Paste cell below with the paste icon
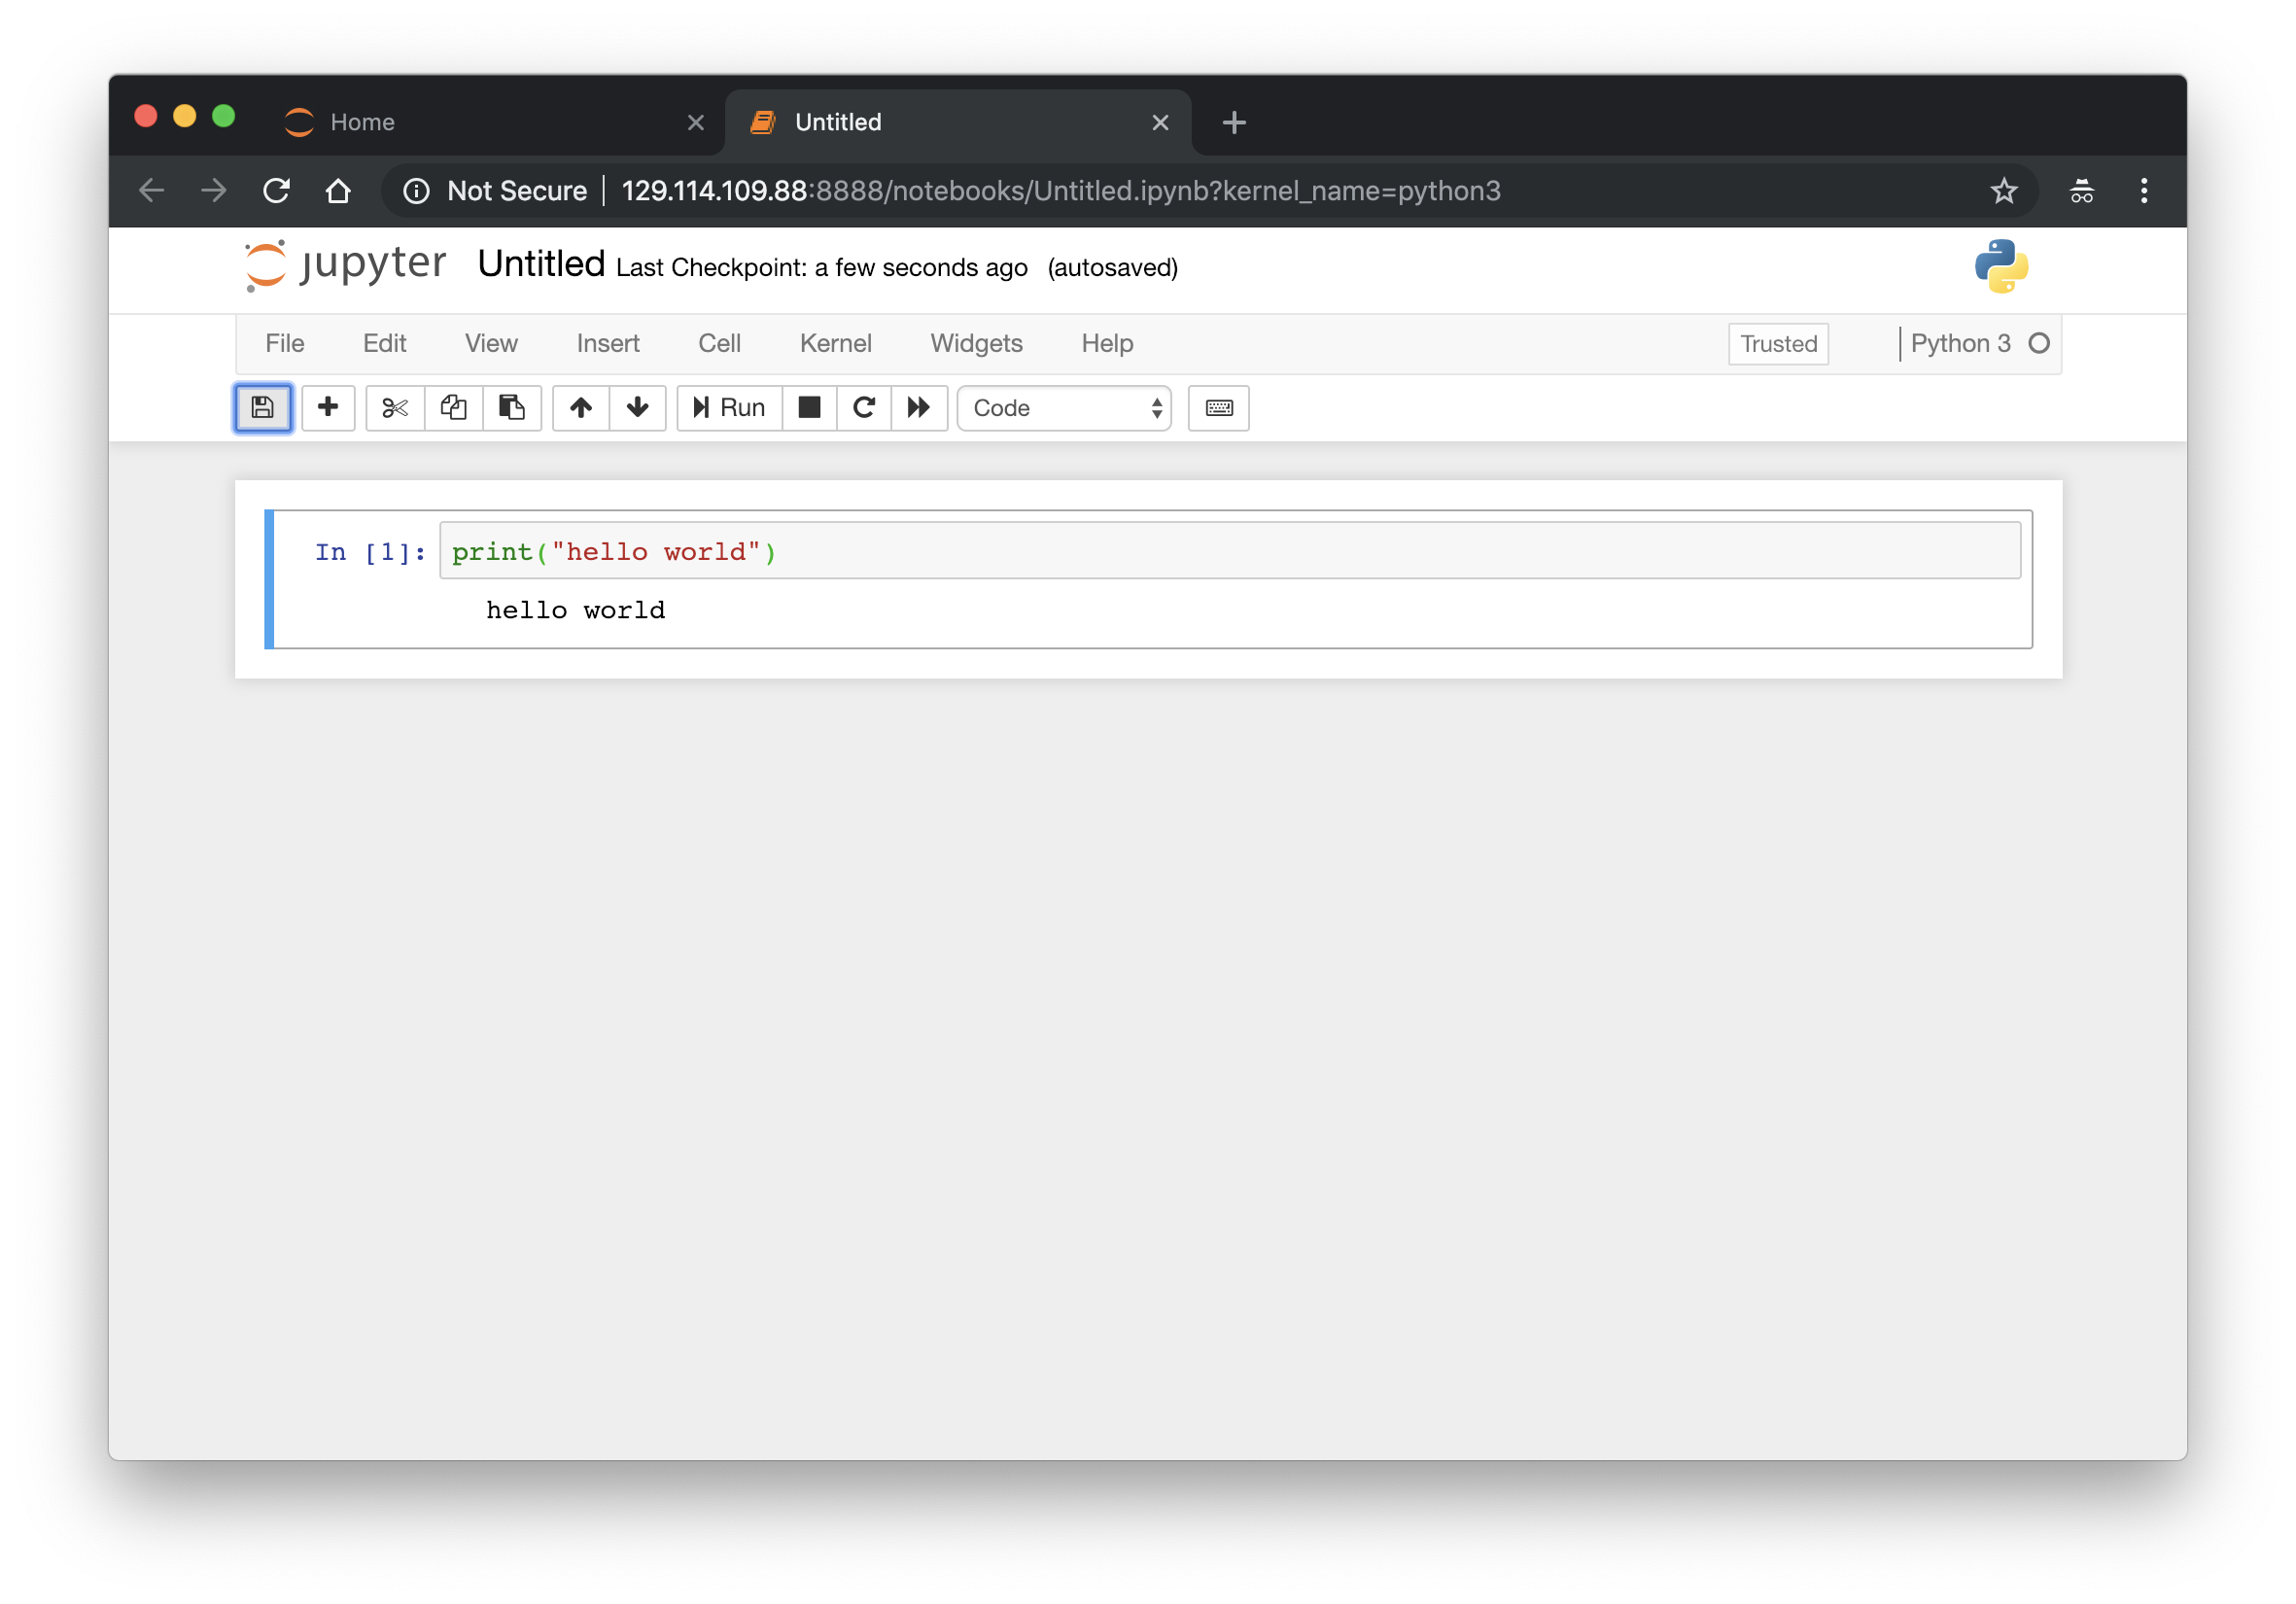The height and width of the screenshot is (1604, 2296). pyautogui.click(x=512, y=408)
